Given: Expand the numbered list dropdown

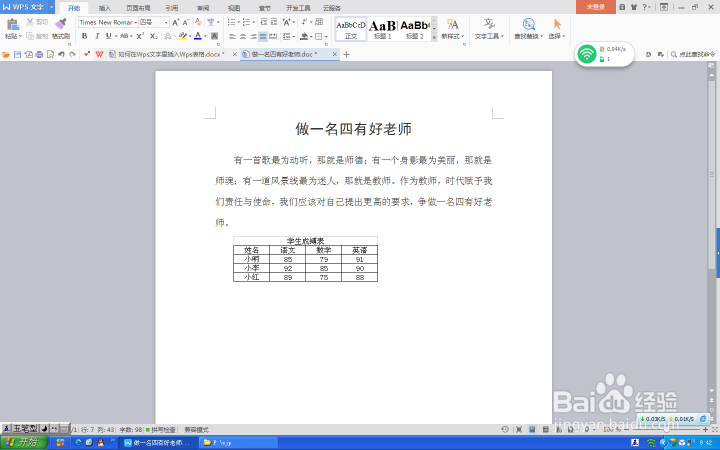Looking at the screenshot, I should tap(253, 22).
